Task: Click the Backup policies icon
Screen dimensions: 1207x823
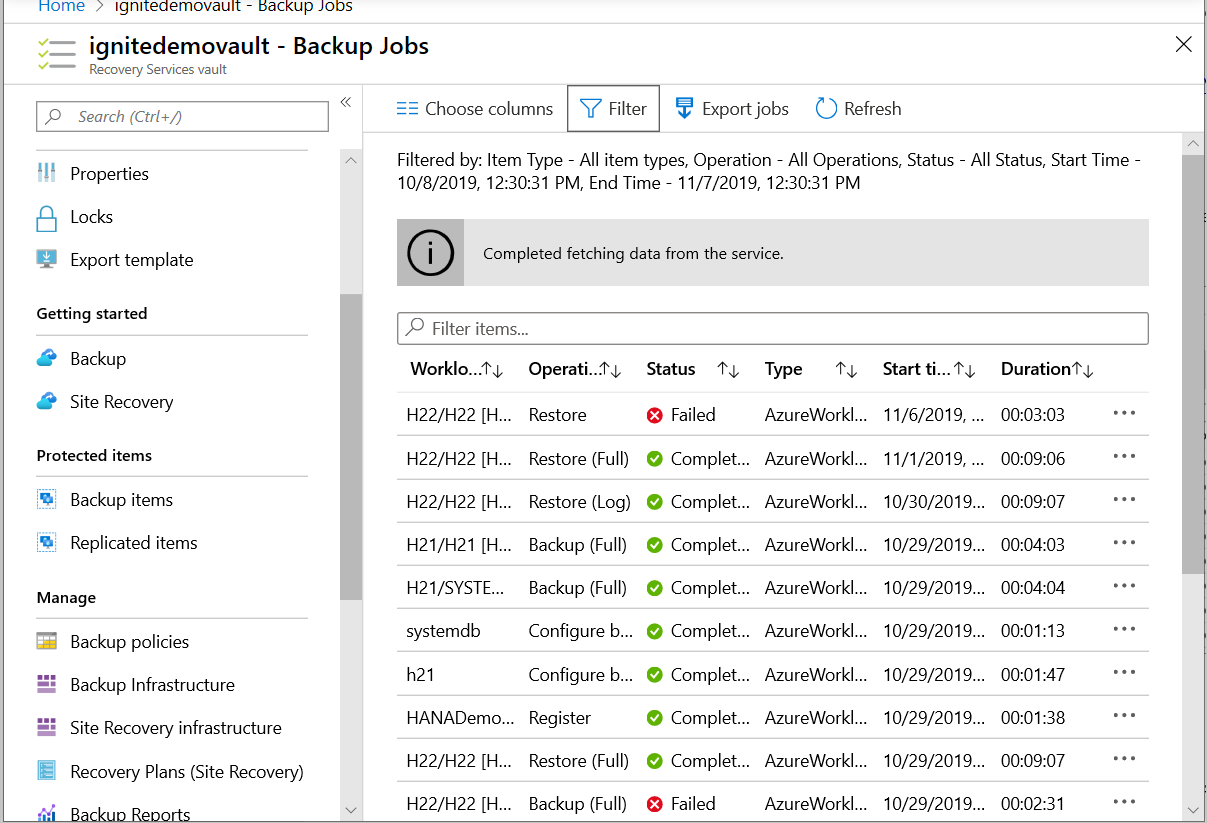Action: click(48, 641)
